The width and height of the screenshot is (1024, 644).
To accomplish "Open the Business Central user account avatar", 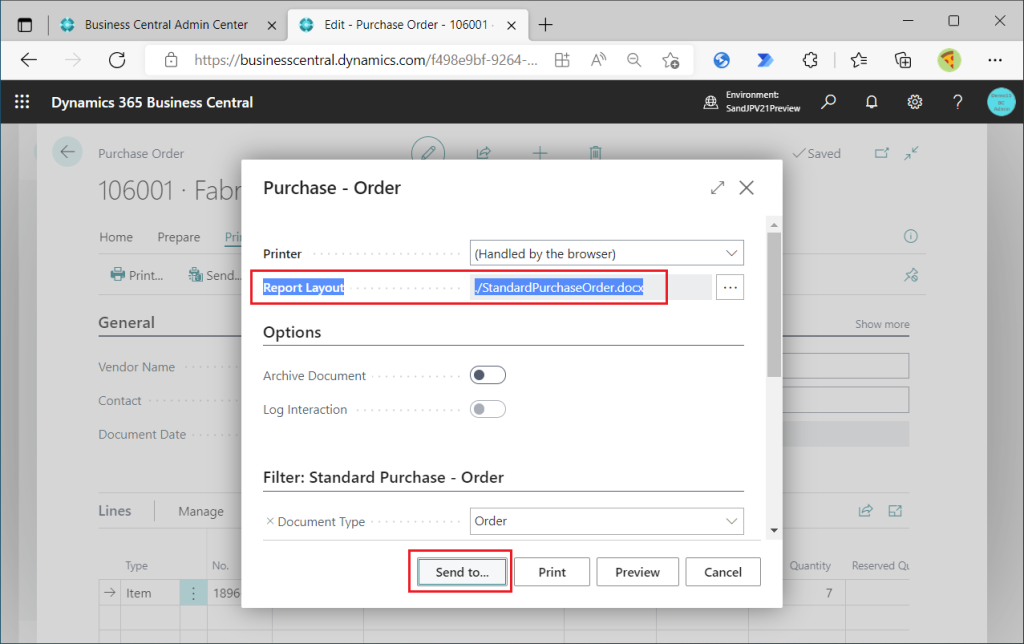I will click(1001, 102).
